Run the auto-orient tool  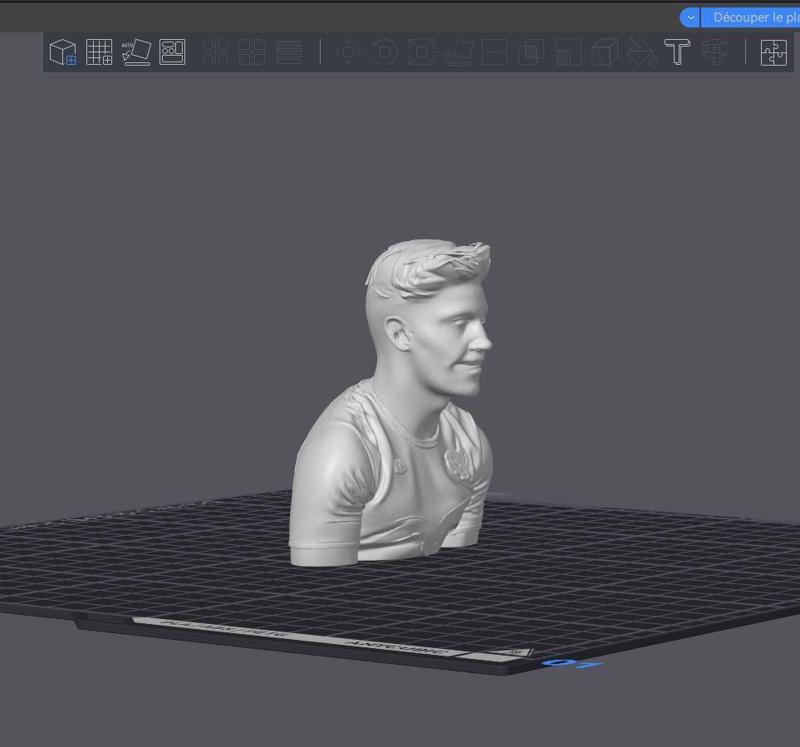(137, 51)
